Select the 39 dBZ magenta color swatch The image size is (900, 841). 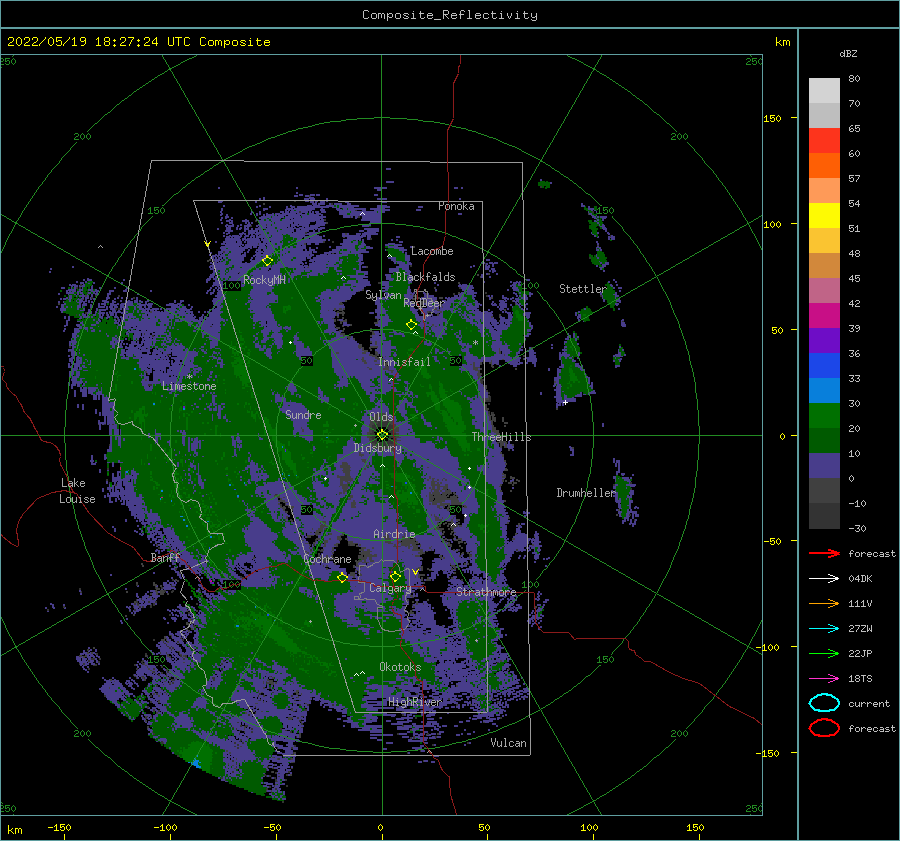click(824, 315)
